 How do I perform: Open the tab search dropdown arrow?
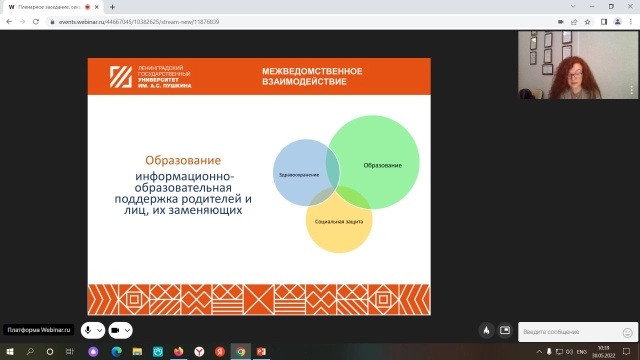point(573,7)
